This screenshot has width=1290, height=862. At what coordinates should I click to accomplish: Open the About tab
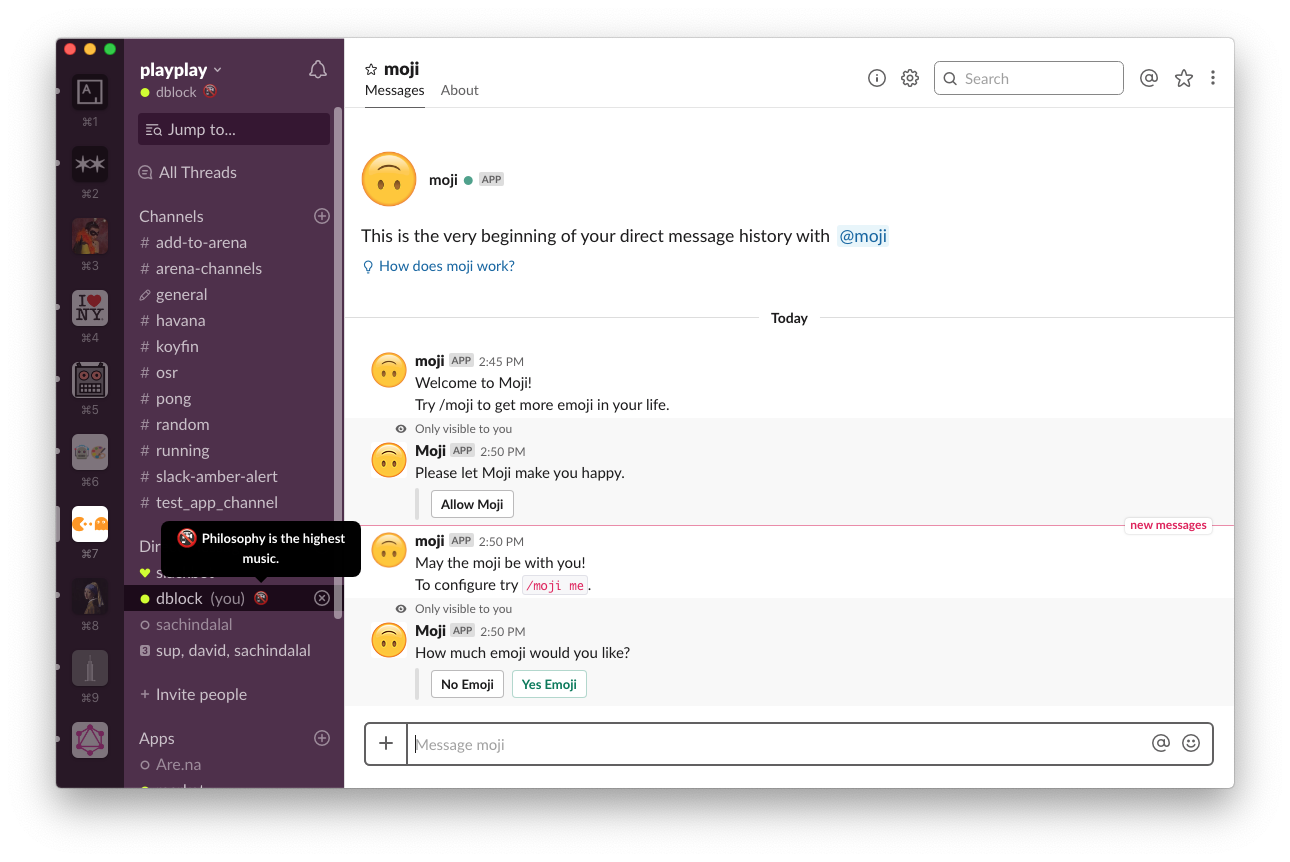460,90
